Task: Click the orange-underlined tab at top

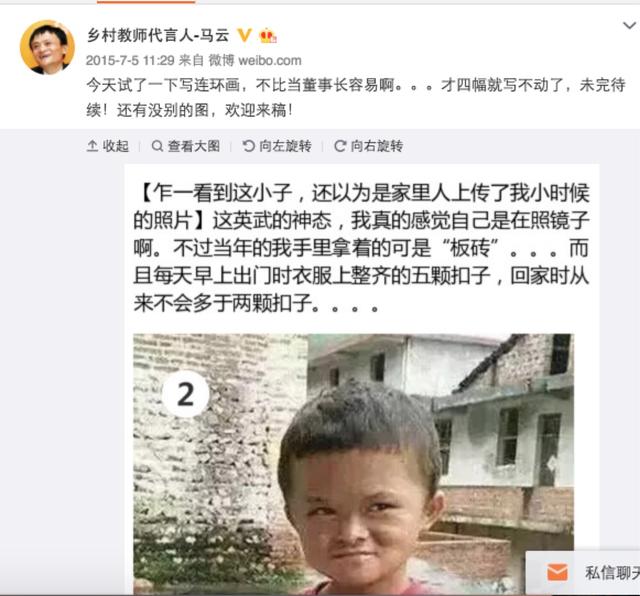Action: click(146, 2)
